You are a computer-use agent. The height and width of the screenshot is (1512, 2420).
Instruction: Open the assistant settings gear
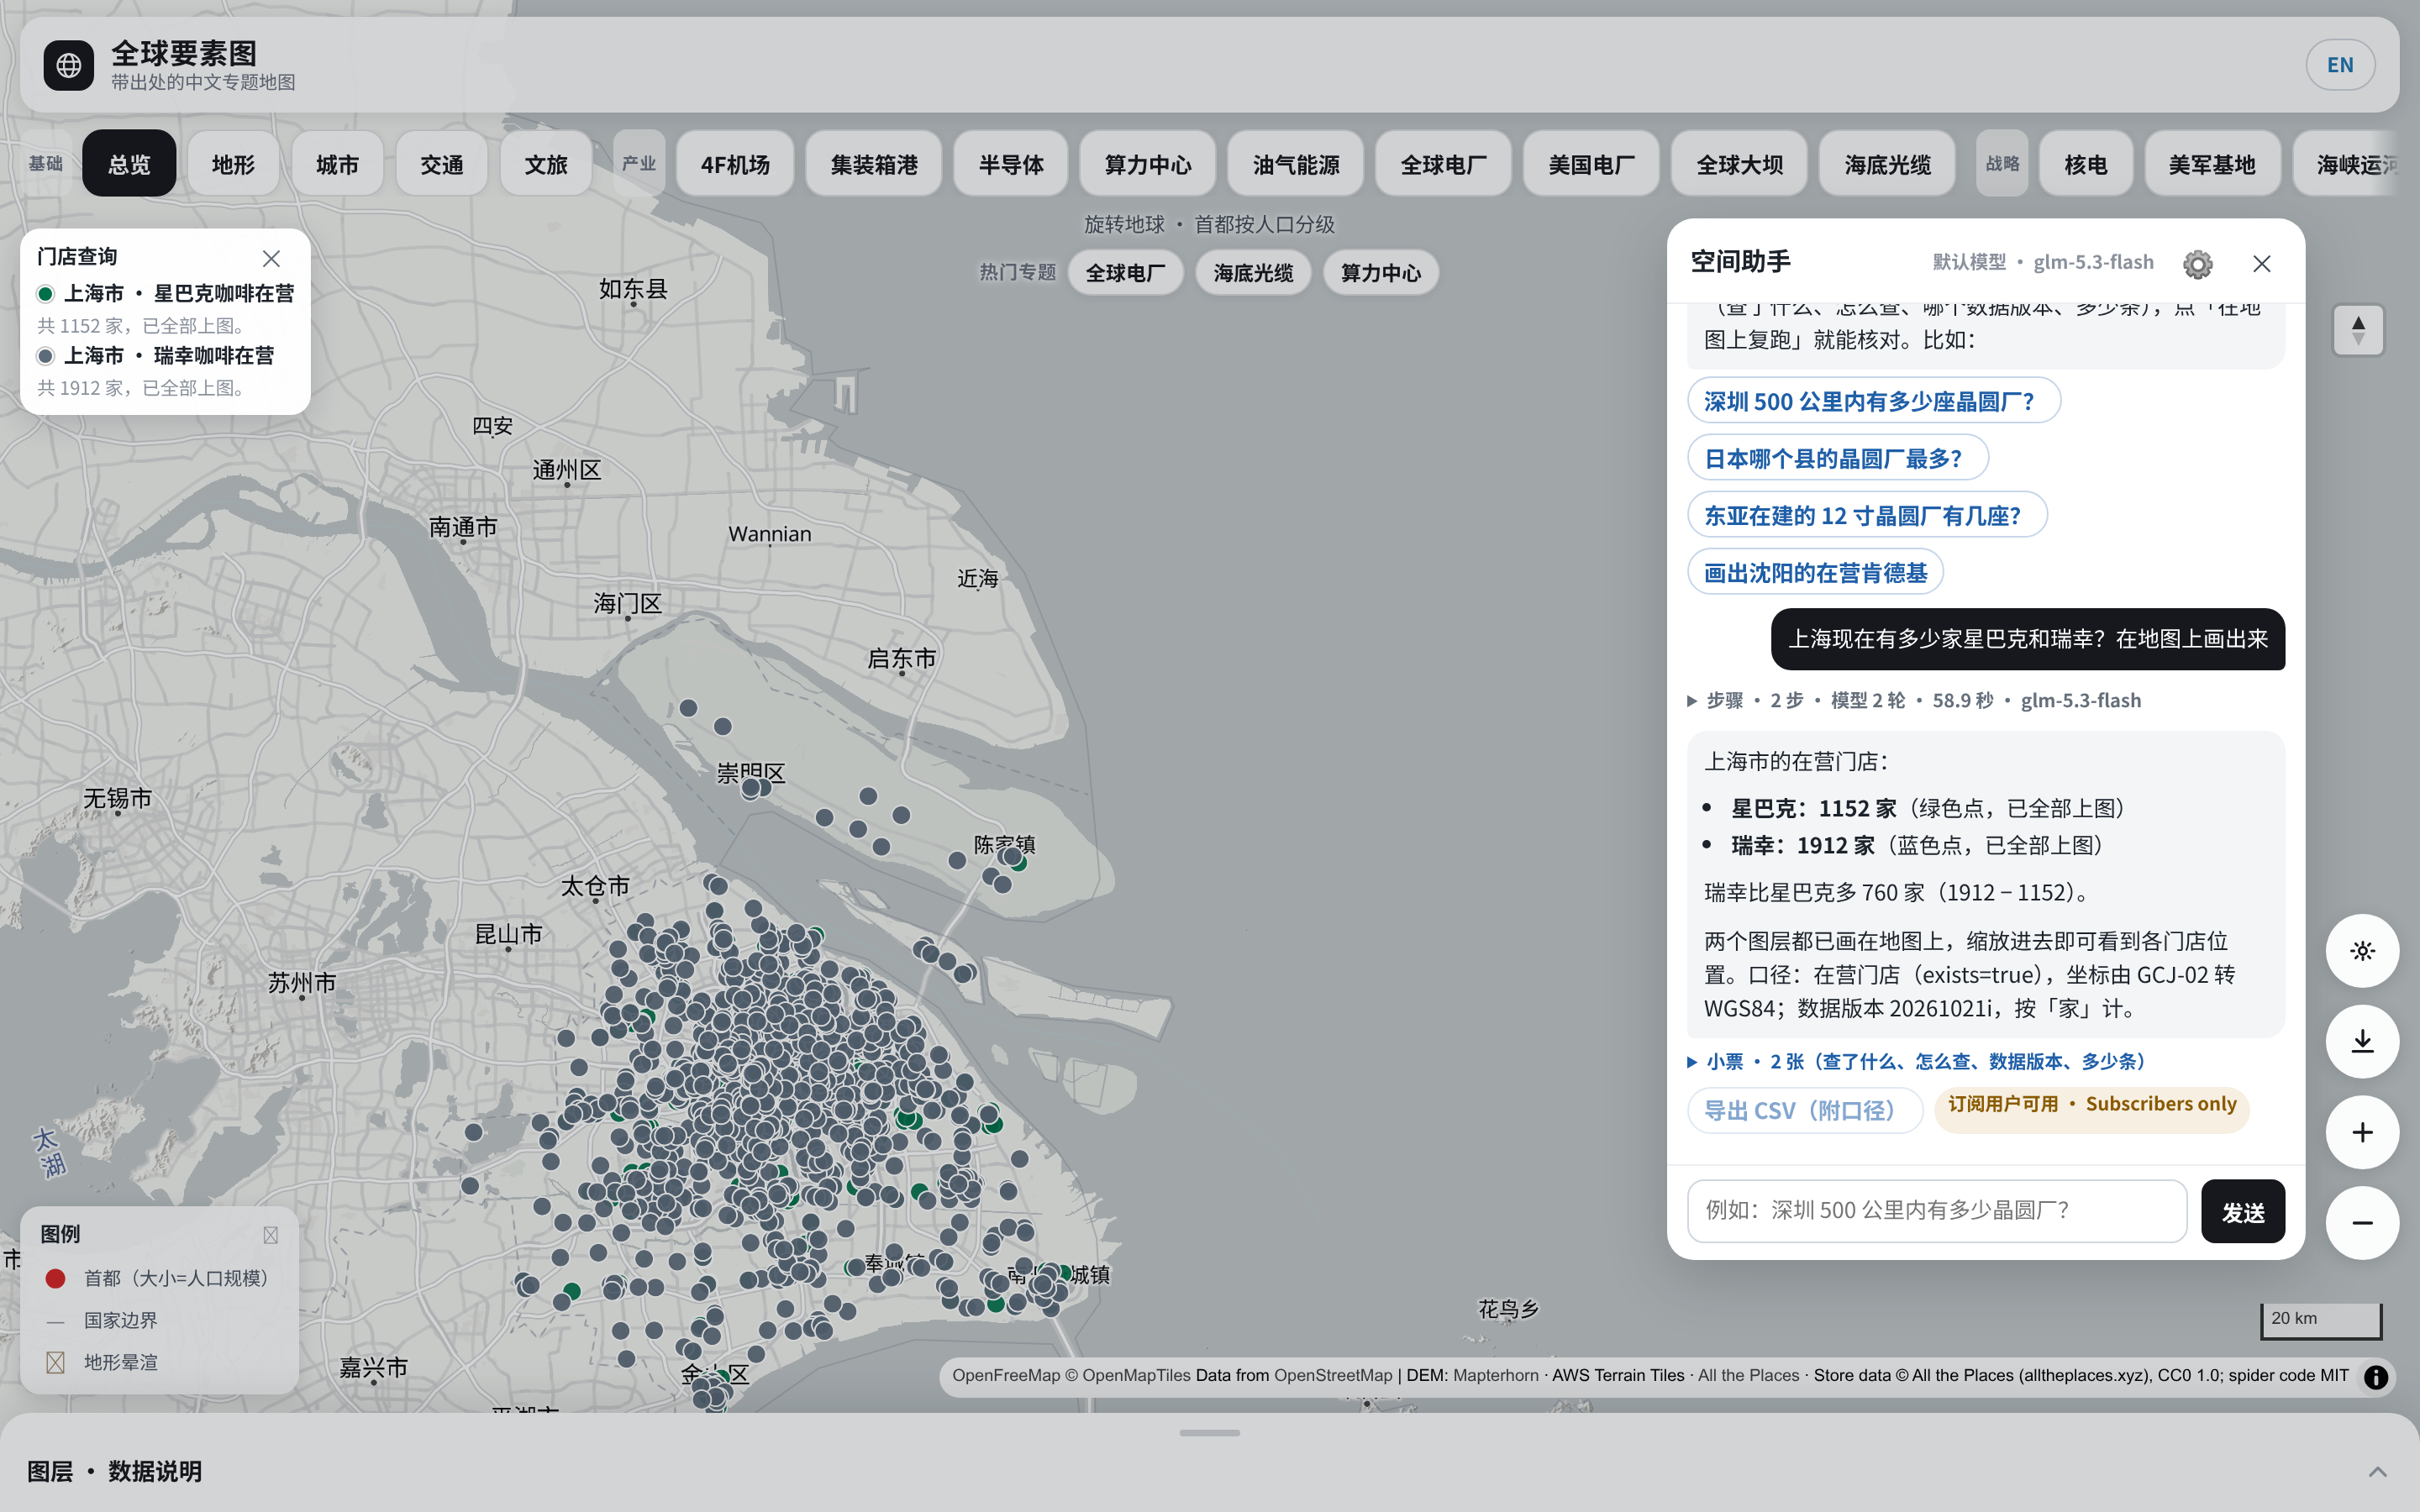pos(2197,263)
